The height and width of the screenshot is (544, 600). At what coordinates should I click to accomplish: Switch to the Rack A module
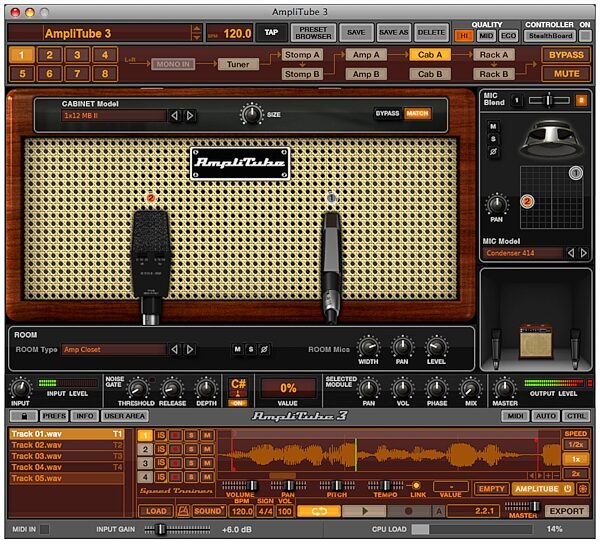pos(494,55)
